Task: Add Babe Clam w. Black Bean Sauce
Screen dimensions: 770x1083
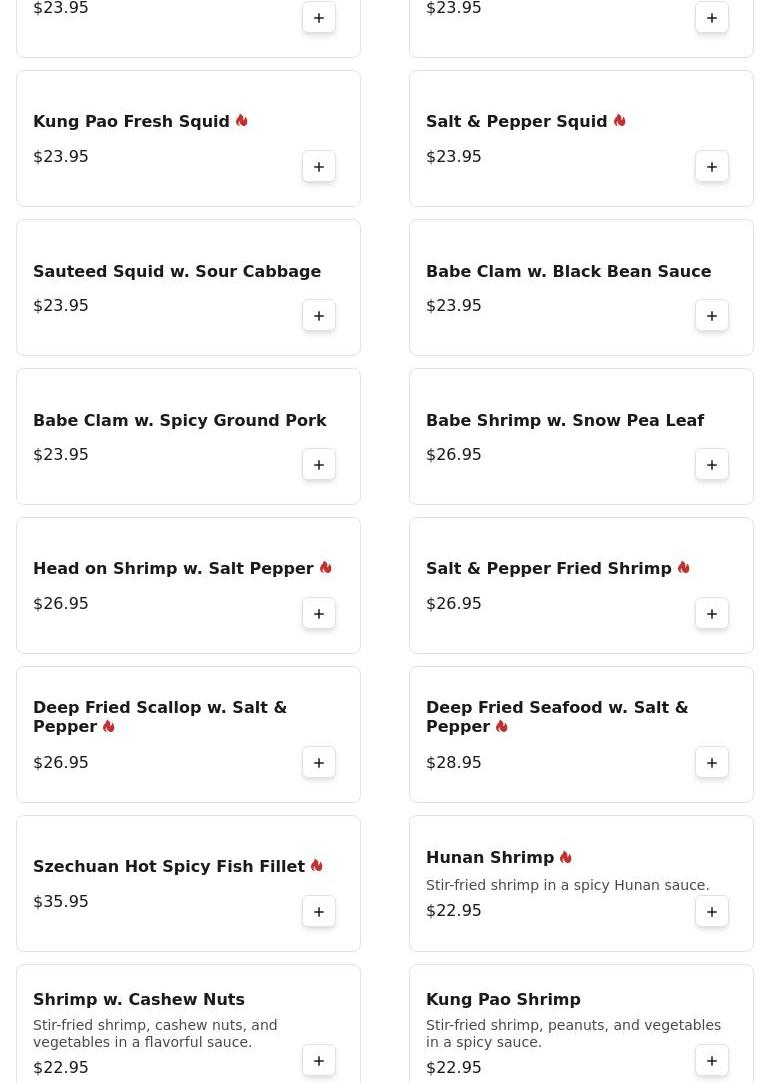Action: (x=712, y=316)
